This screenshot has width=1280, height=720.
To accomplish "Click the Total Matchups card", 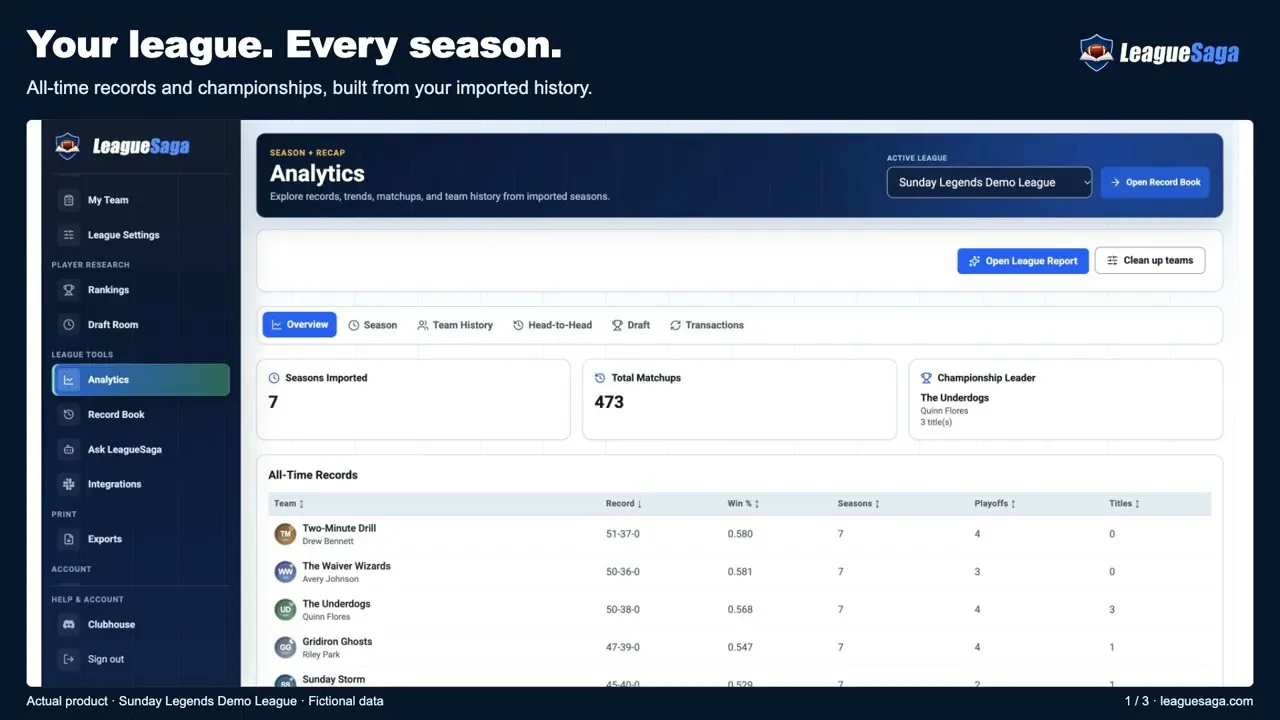I will click(739, 400).
